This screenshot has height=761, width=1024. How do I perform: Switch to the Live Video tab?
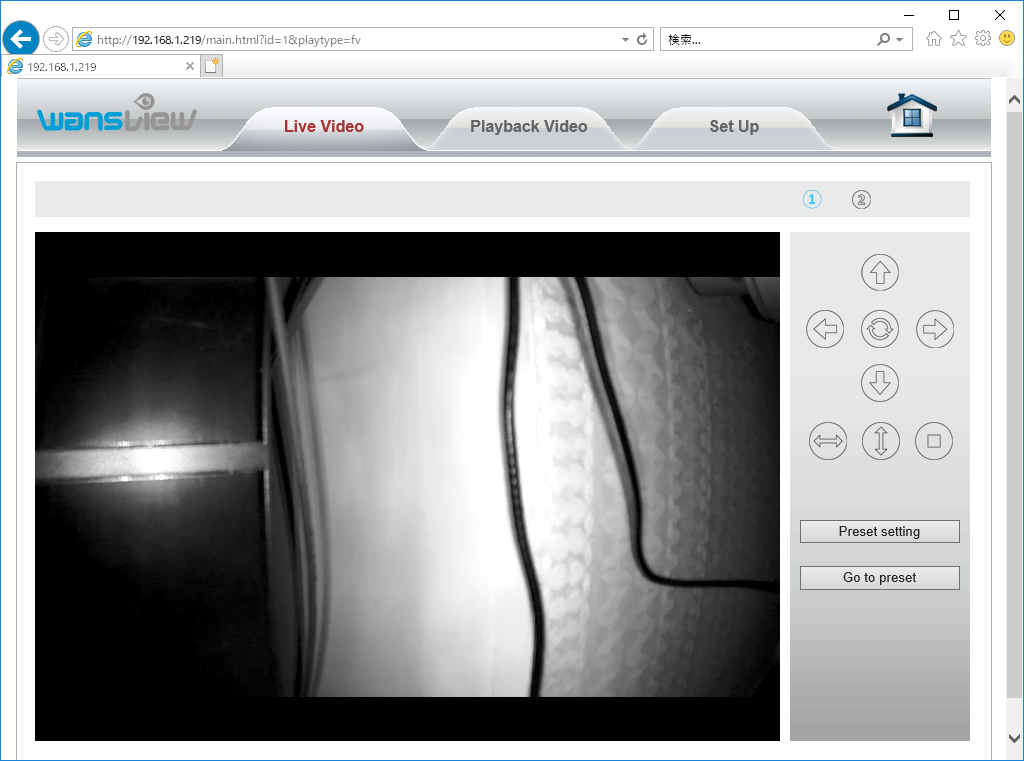tap(324, 127)
